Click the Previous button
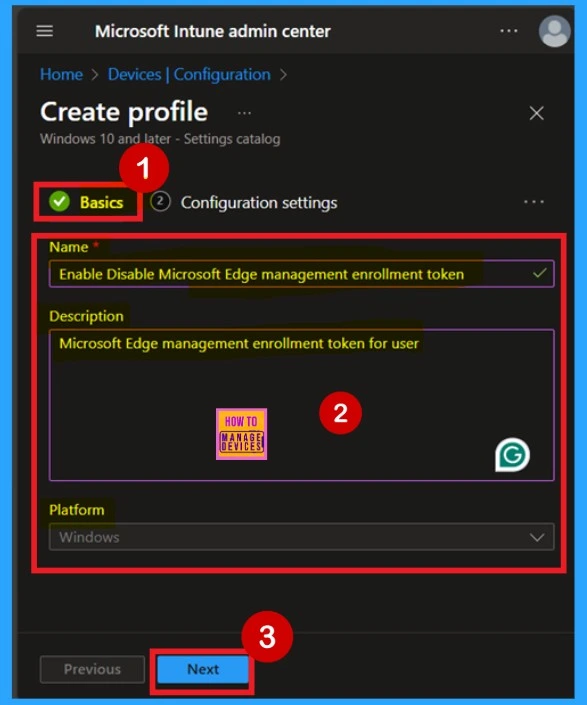Viewport: 587px width, 705px height. tap(92, 669)
